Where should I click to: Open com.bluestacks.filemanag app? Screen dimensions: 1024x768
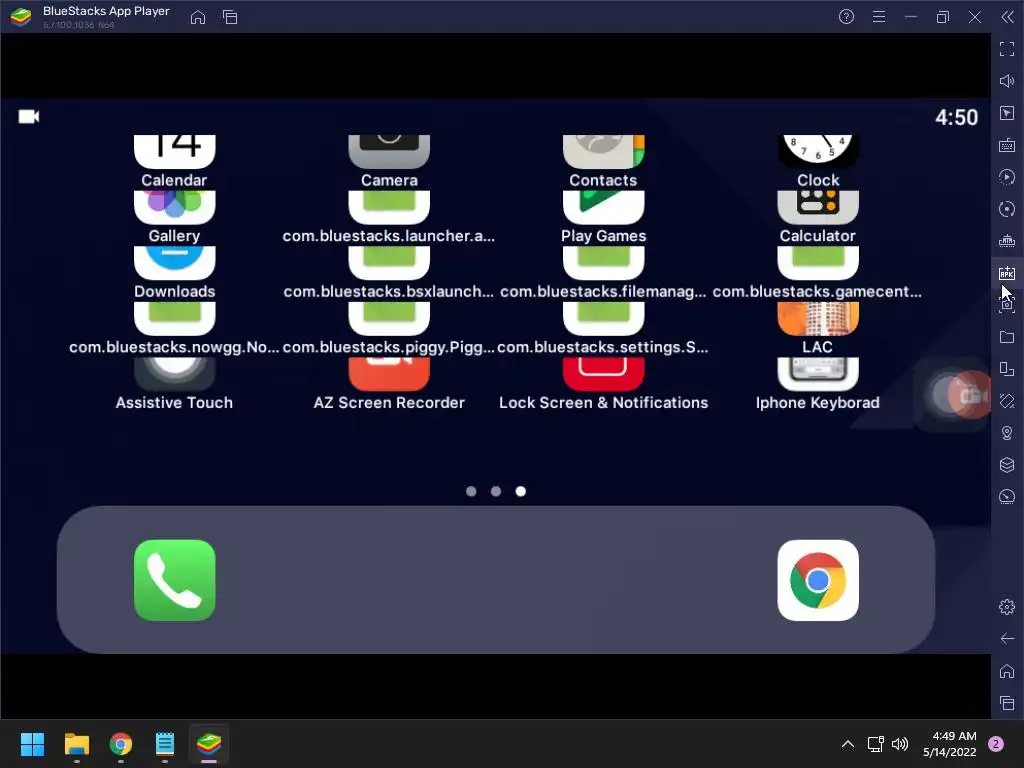[x=603, y=263]
